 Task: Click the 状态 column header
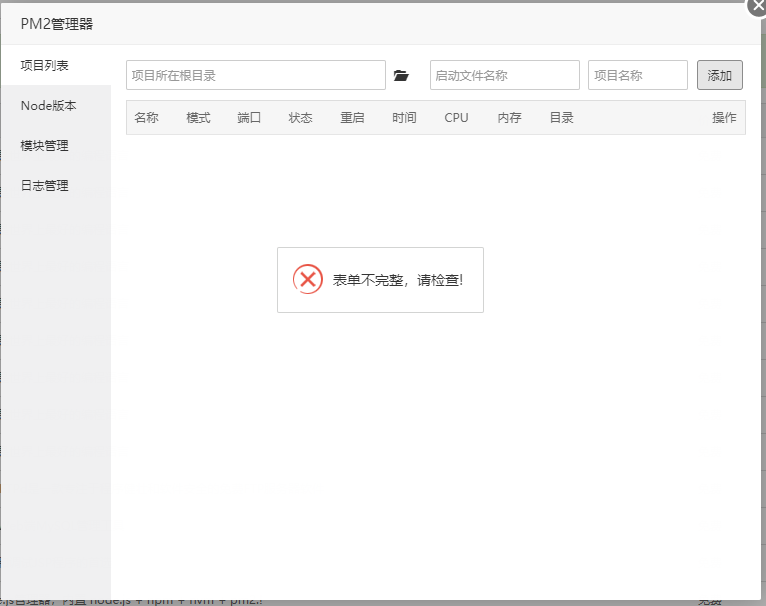[x=300, y=118]
